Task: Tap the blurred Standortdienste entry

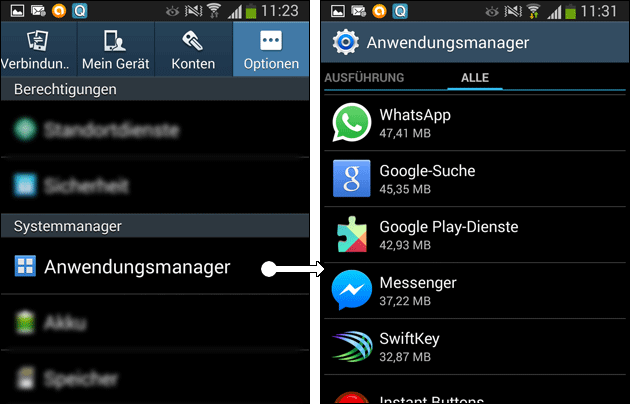Action: click(x=155, y=129)
